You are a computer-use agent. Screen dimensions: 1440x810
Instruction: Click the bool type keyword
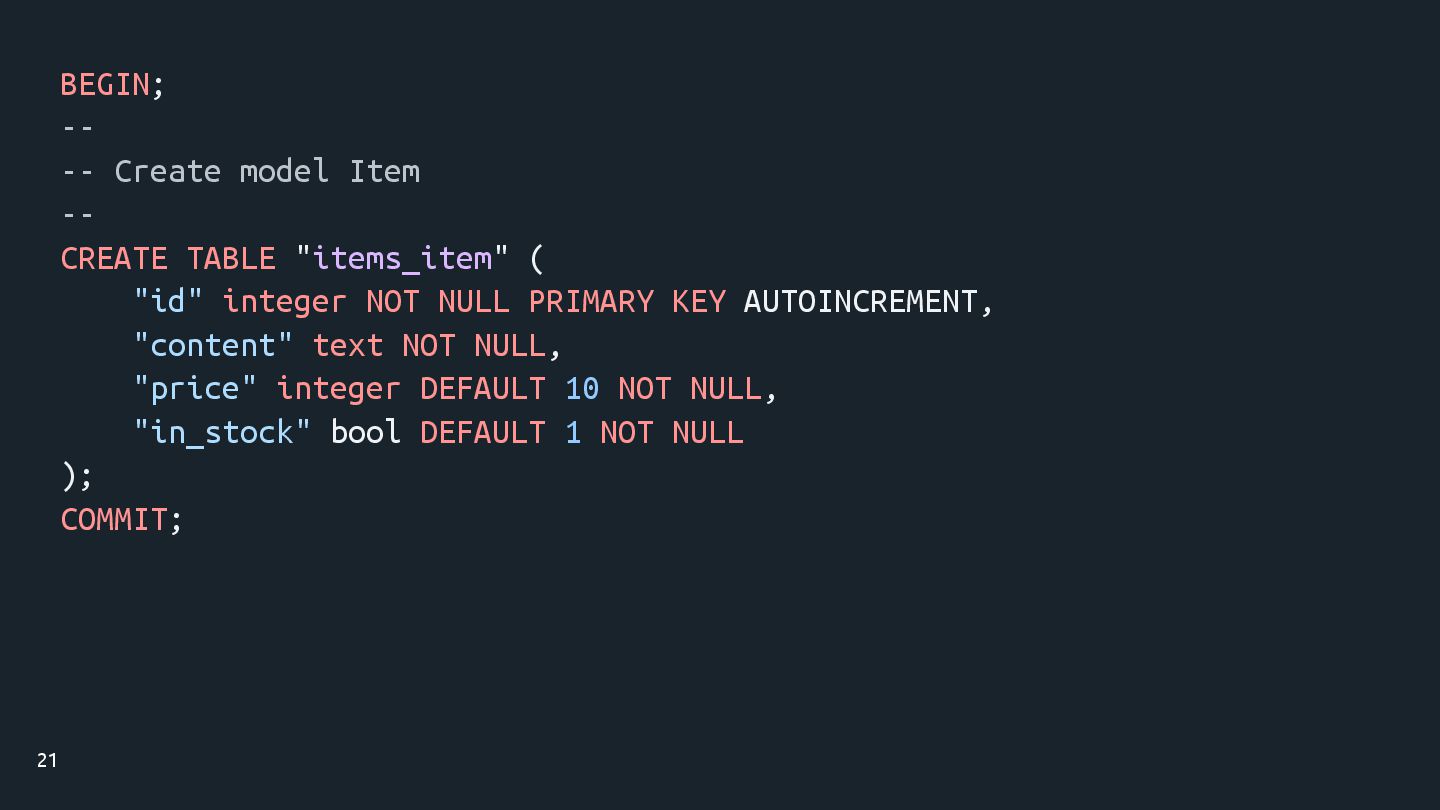pyautogui.click(x=366, y=432)
